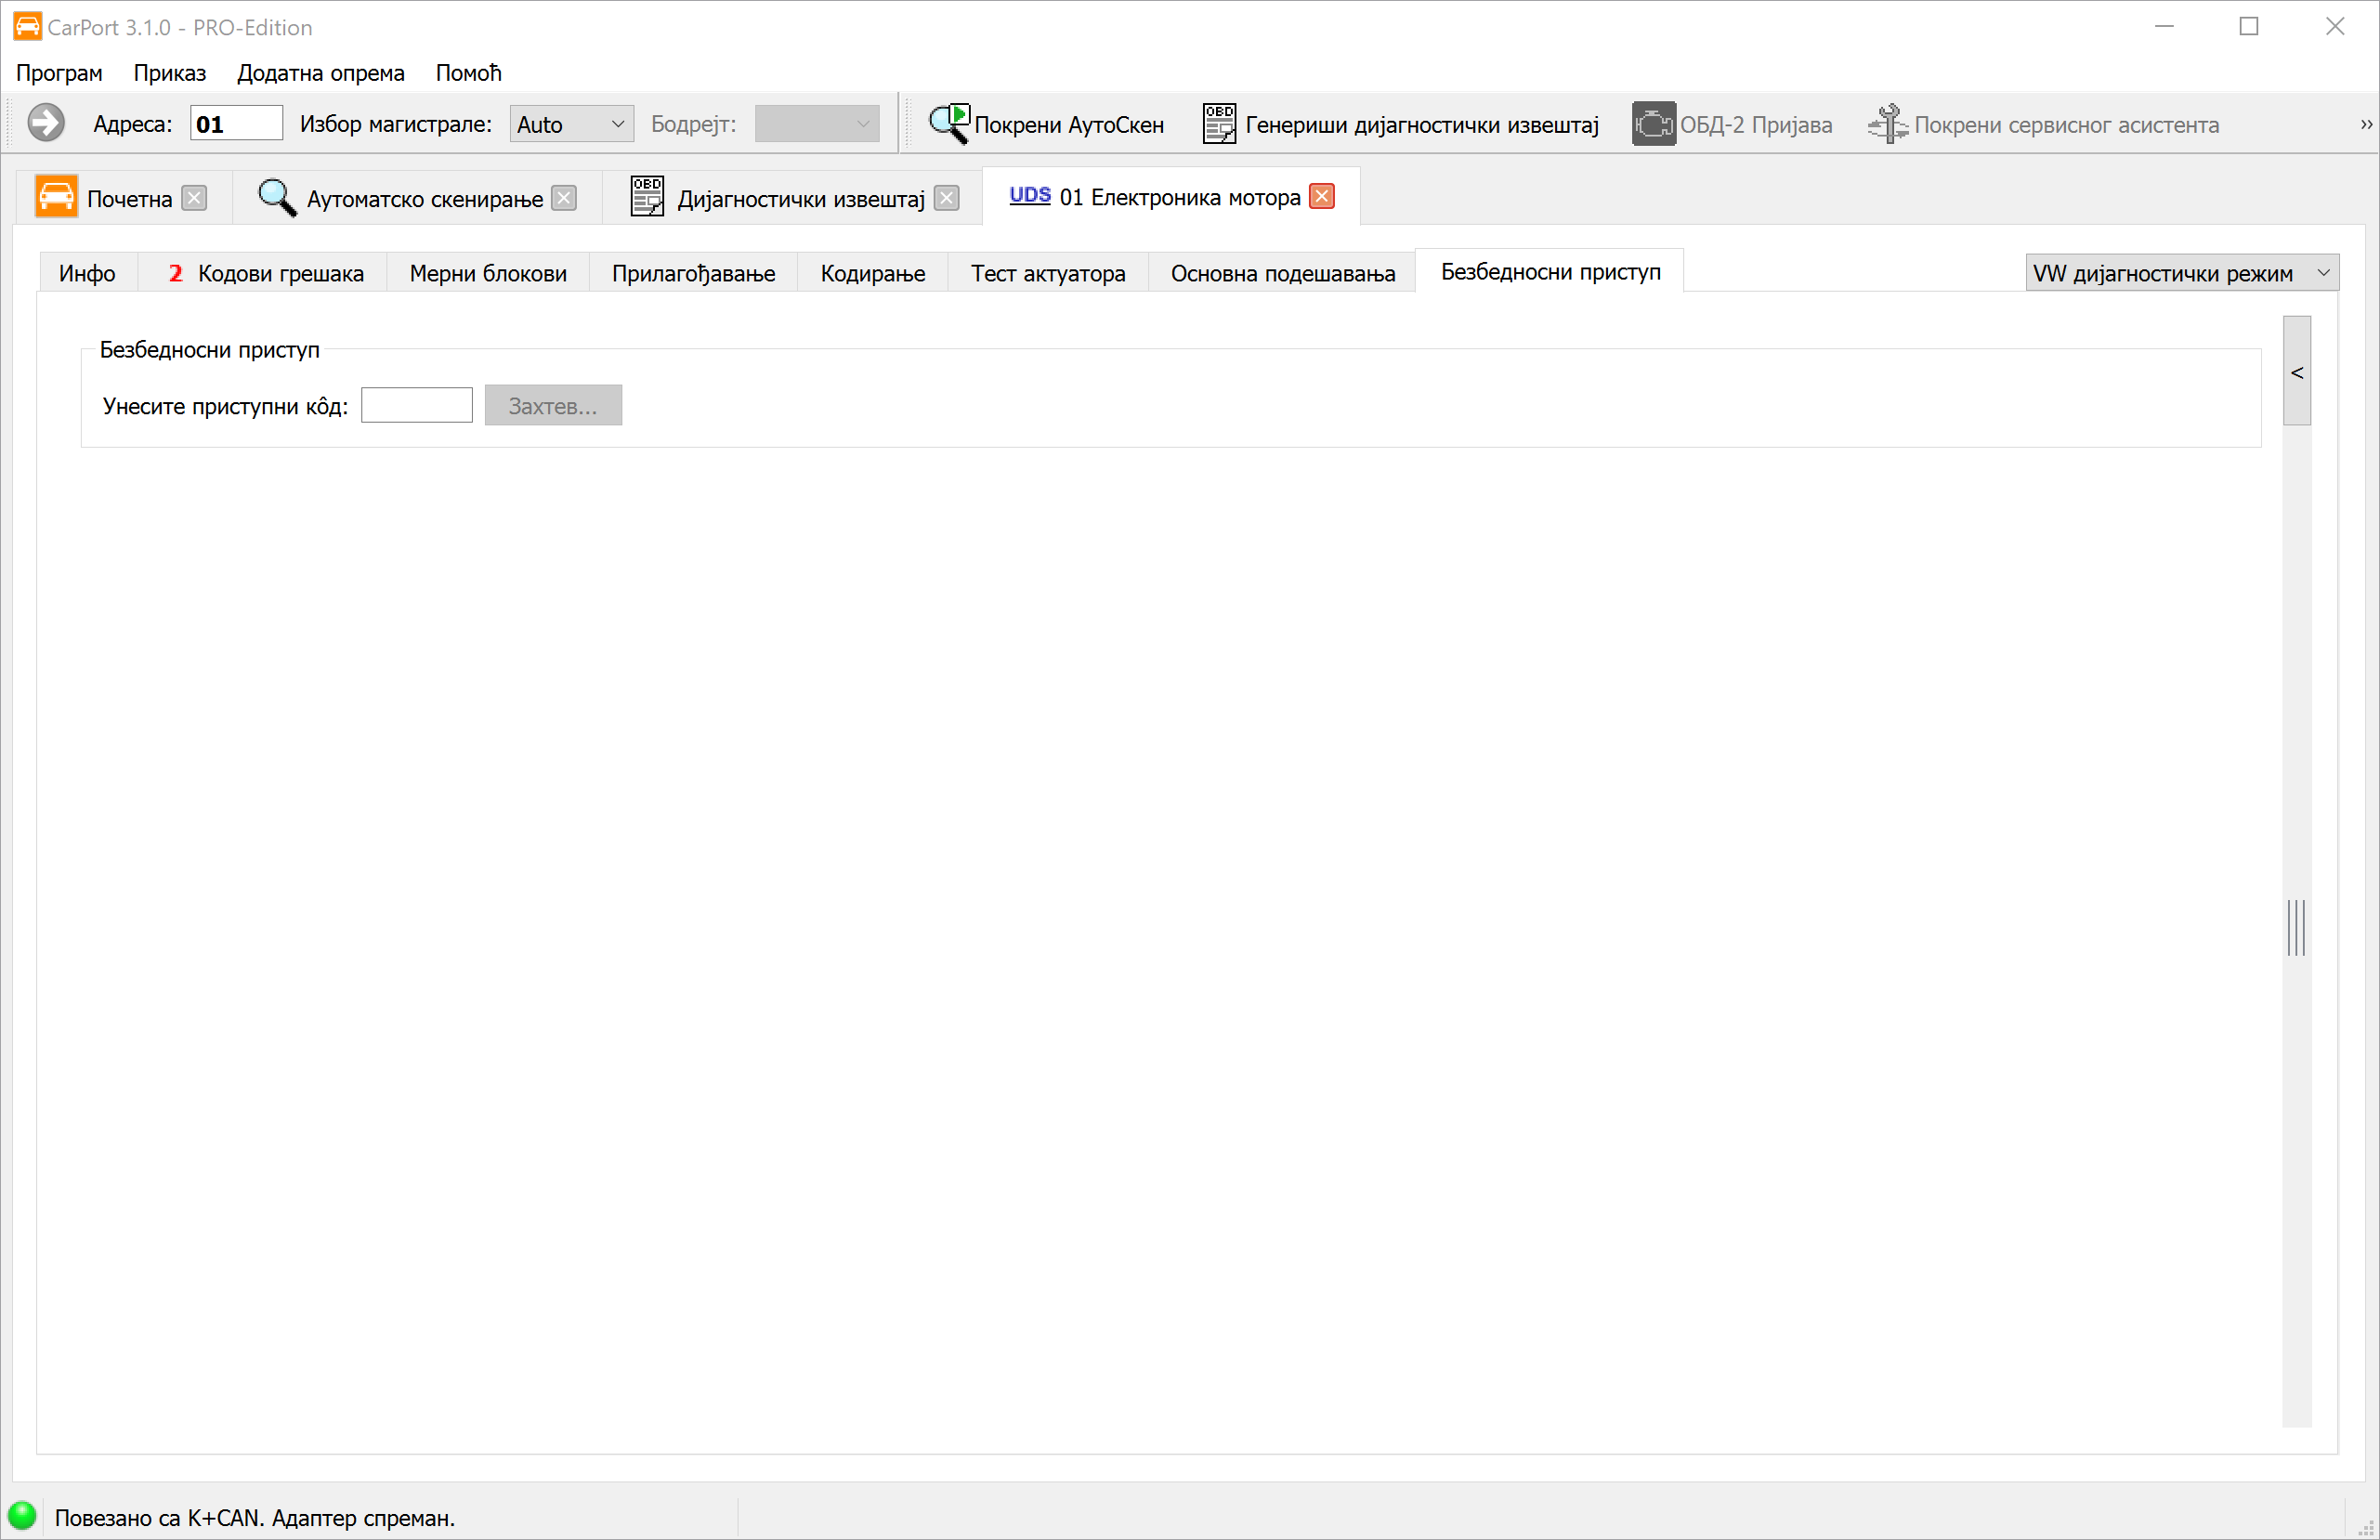
Task: Click Покрени сервисног асистента wrench icon
Action: (x=1887, y=124)
